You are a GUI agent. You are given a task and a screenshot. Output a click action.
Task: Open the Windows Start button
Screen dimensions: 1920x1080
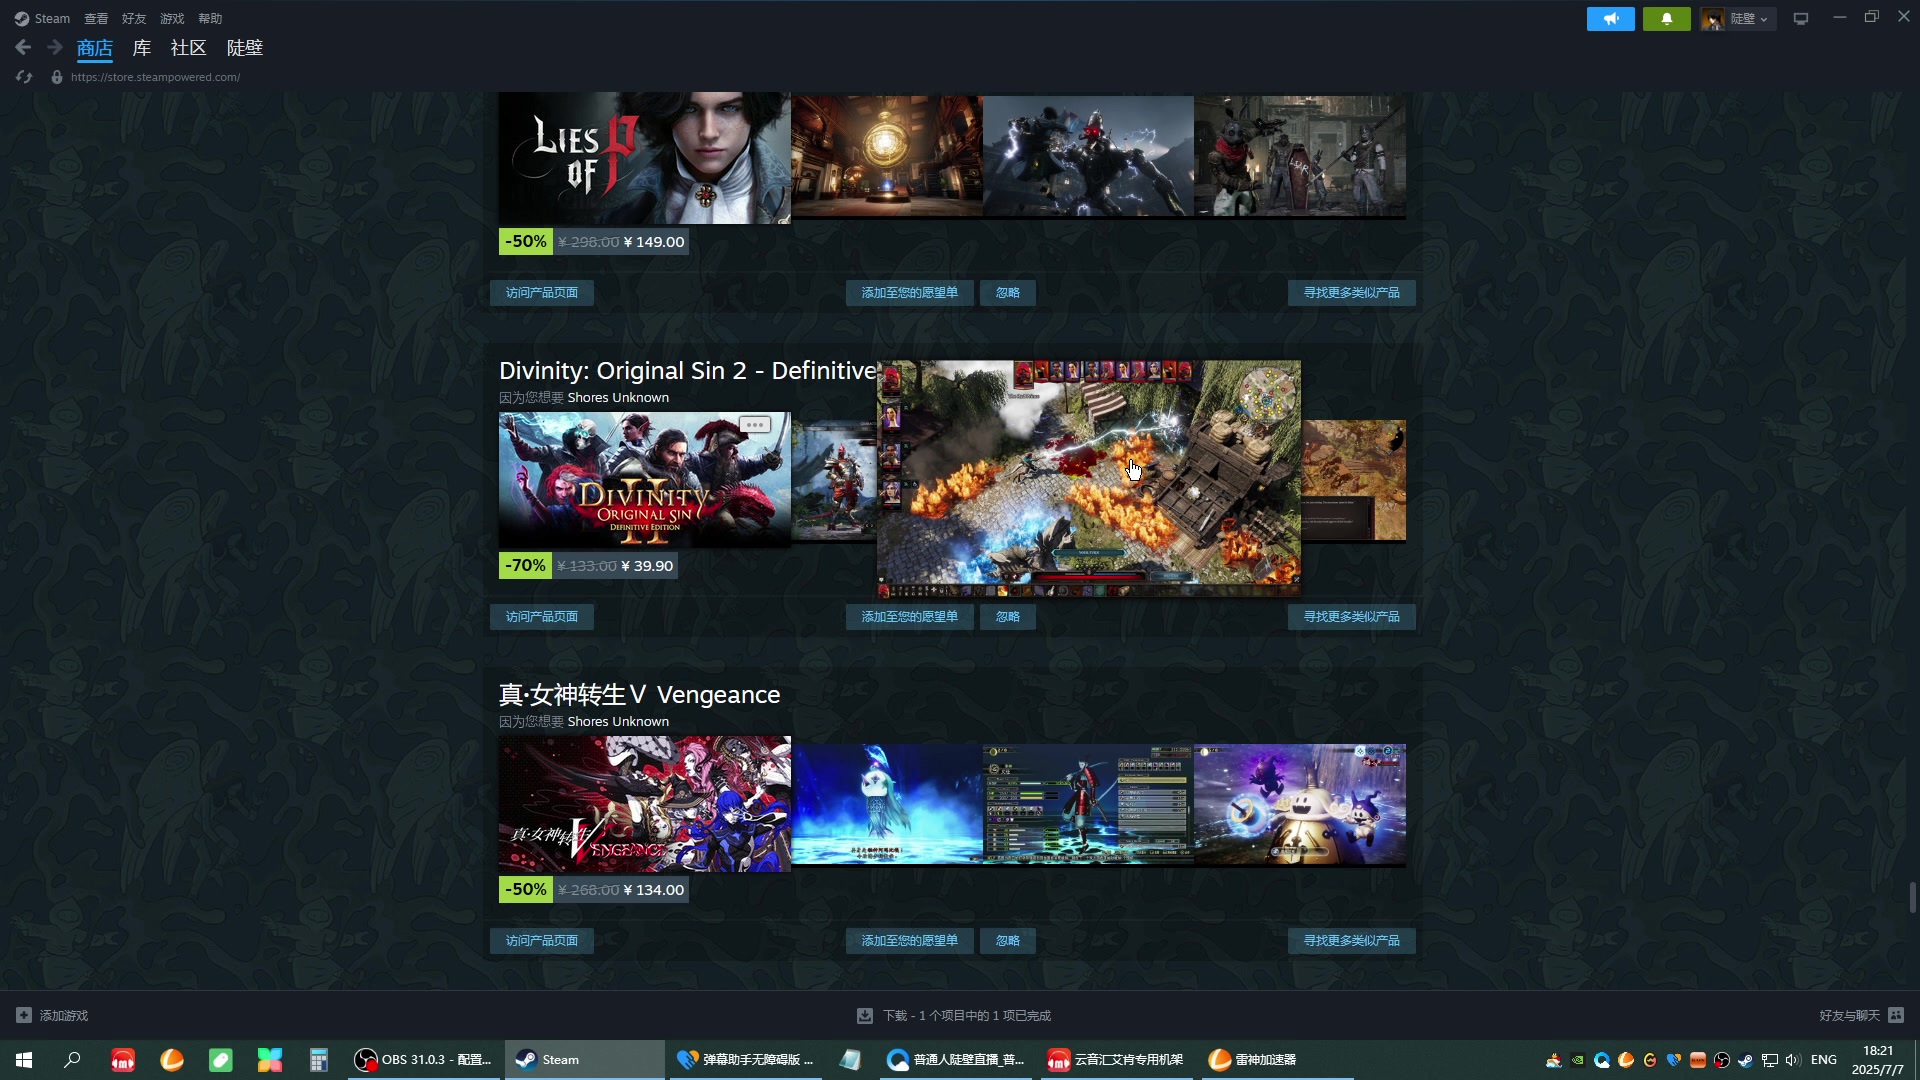tap(24, 1060)
